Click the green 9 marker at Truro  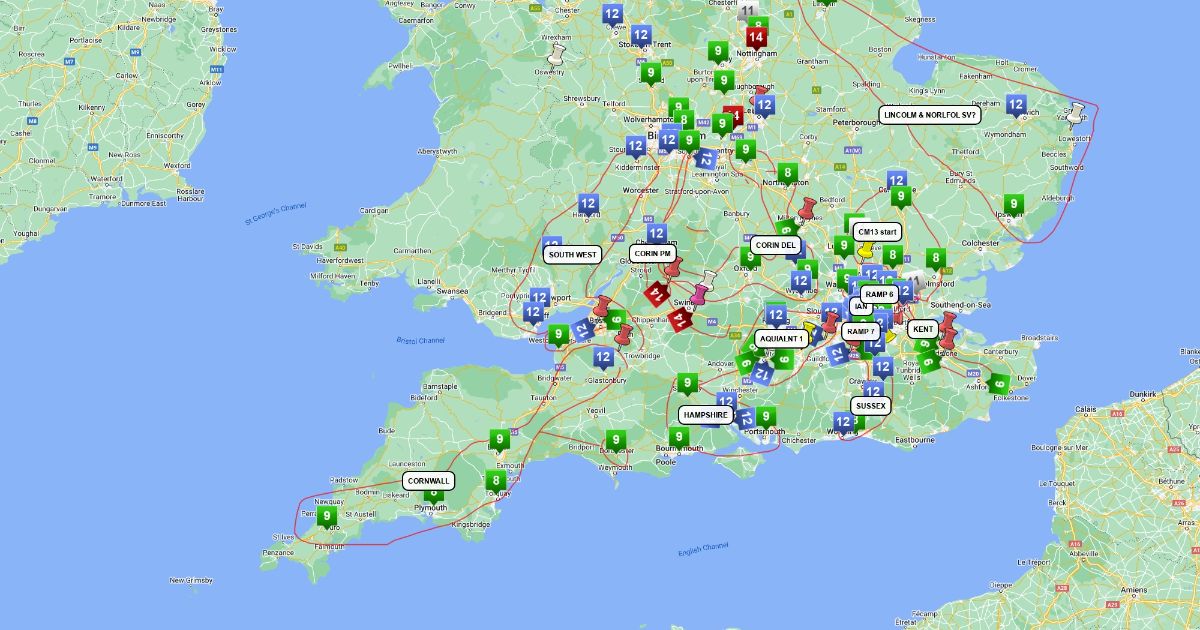point(326,517)
